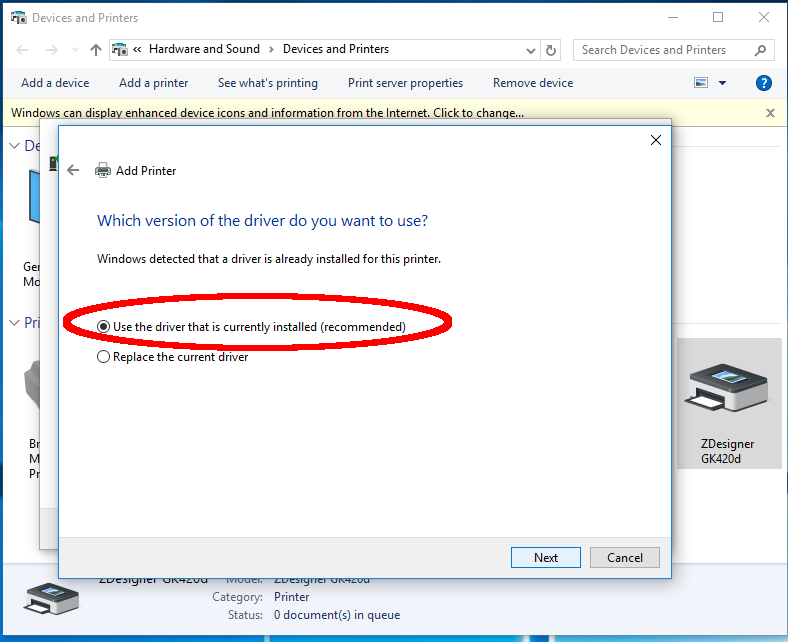This screenshot has height=642, width=788.
Task: Choose Add a printer in toolbar
Action: tap(153, 83)
